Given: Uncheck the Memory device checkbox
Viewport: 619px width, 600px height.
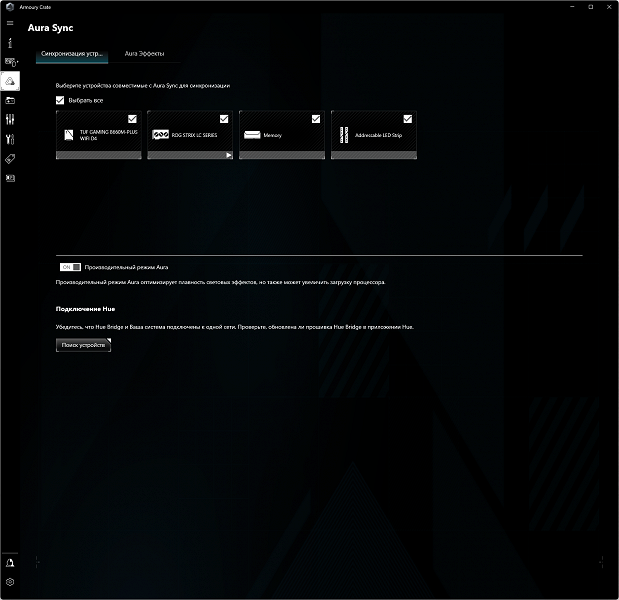Looking at the screenshot, I should pyautogui.click(x=316, y=119).
